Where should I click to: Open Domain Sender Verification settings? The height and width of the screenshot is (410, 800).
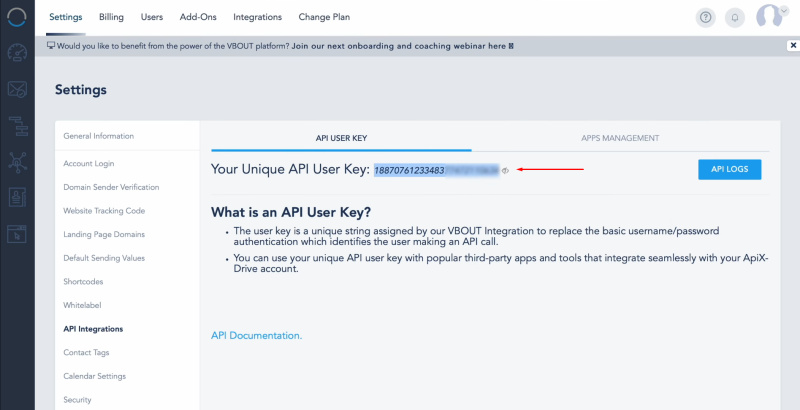tap(111, 187)
